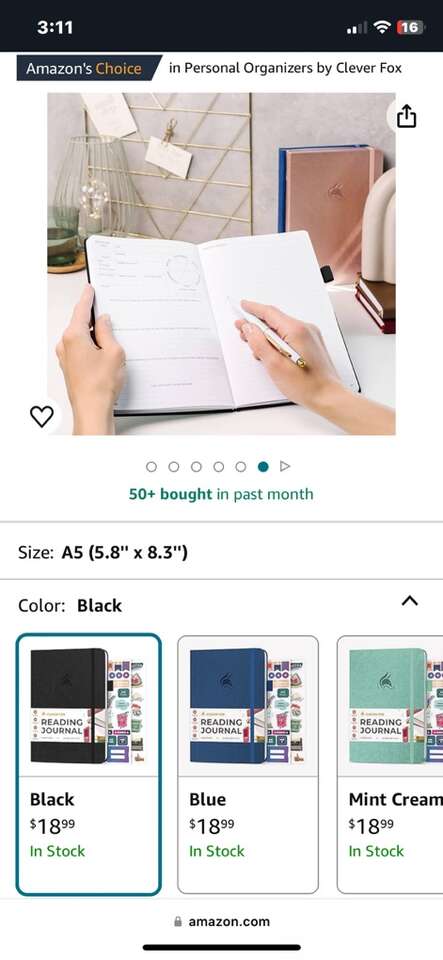
Task: Open the Size A5 selection row
Action: point(222,552)
